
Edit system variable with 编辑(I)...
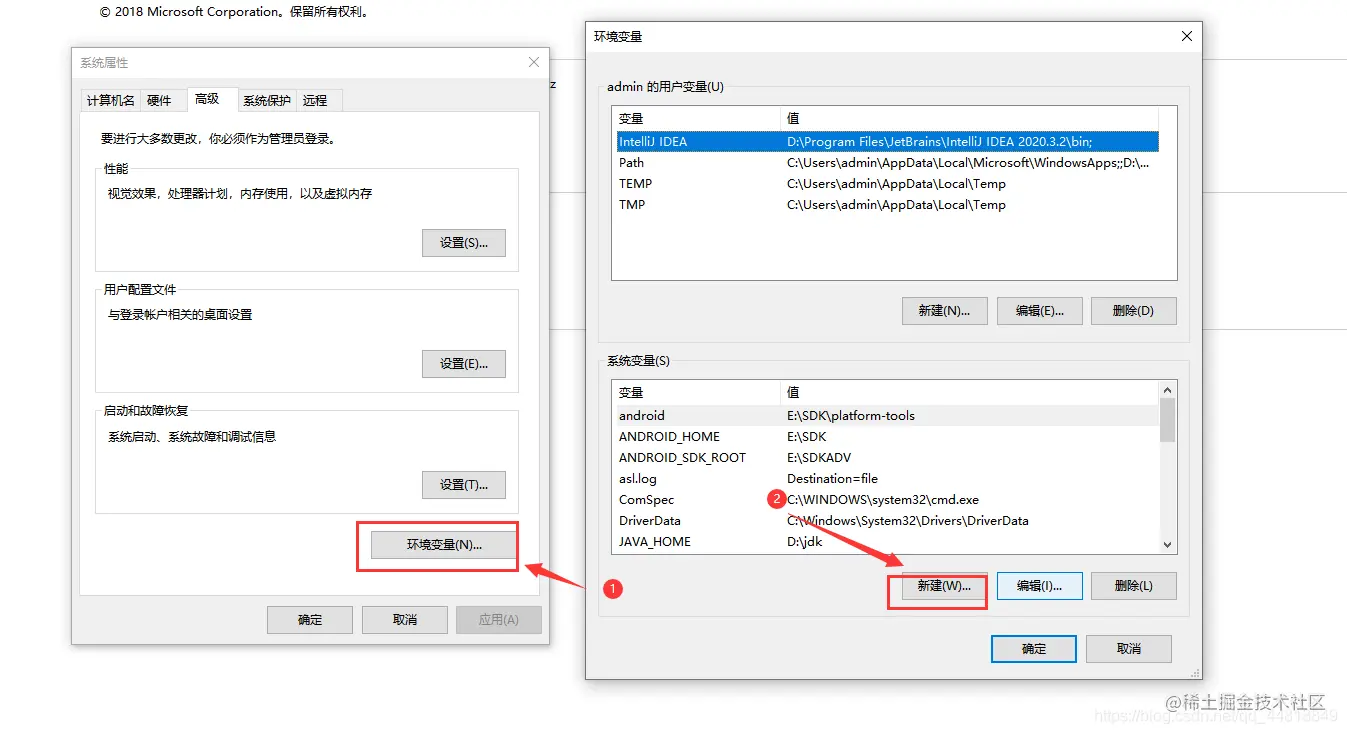pos(1040,586)
